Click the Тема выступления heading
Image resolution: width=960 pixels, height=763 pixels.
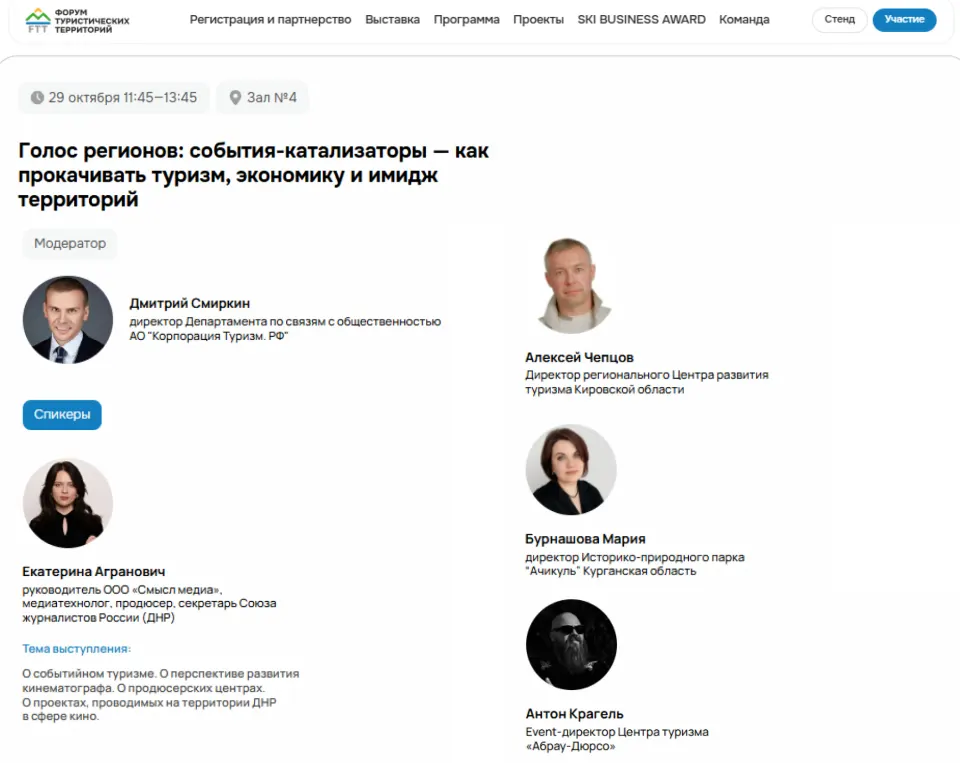coord(77,648)
